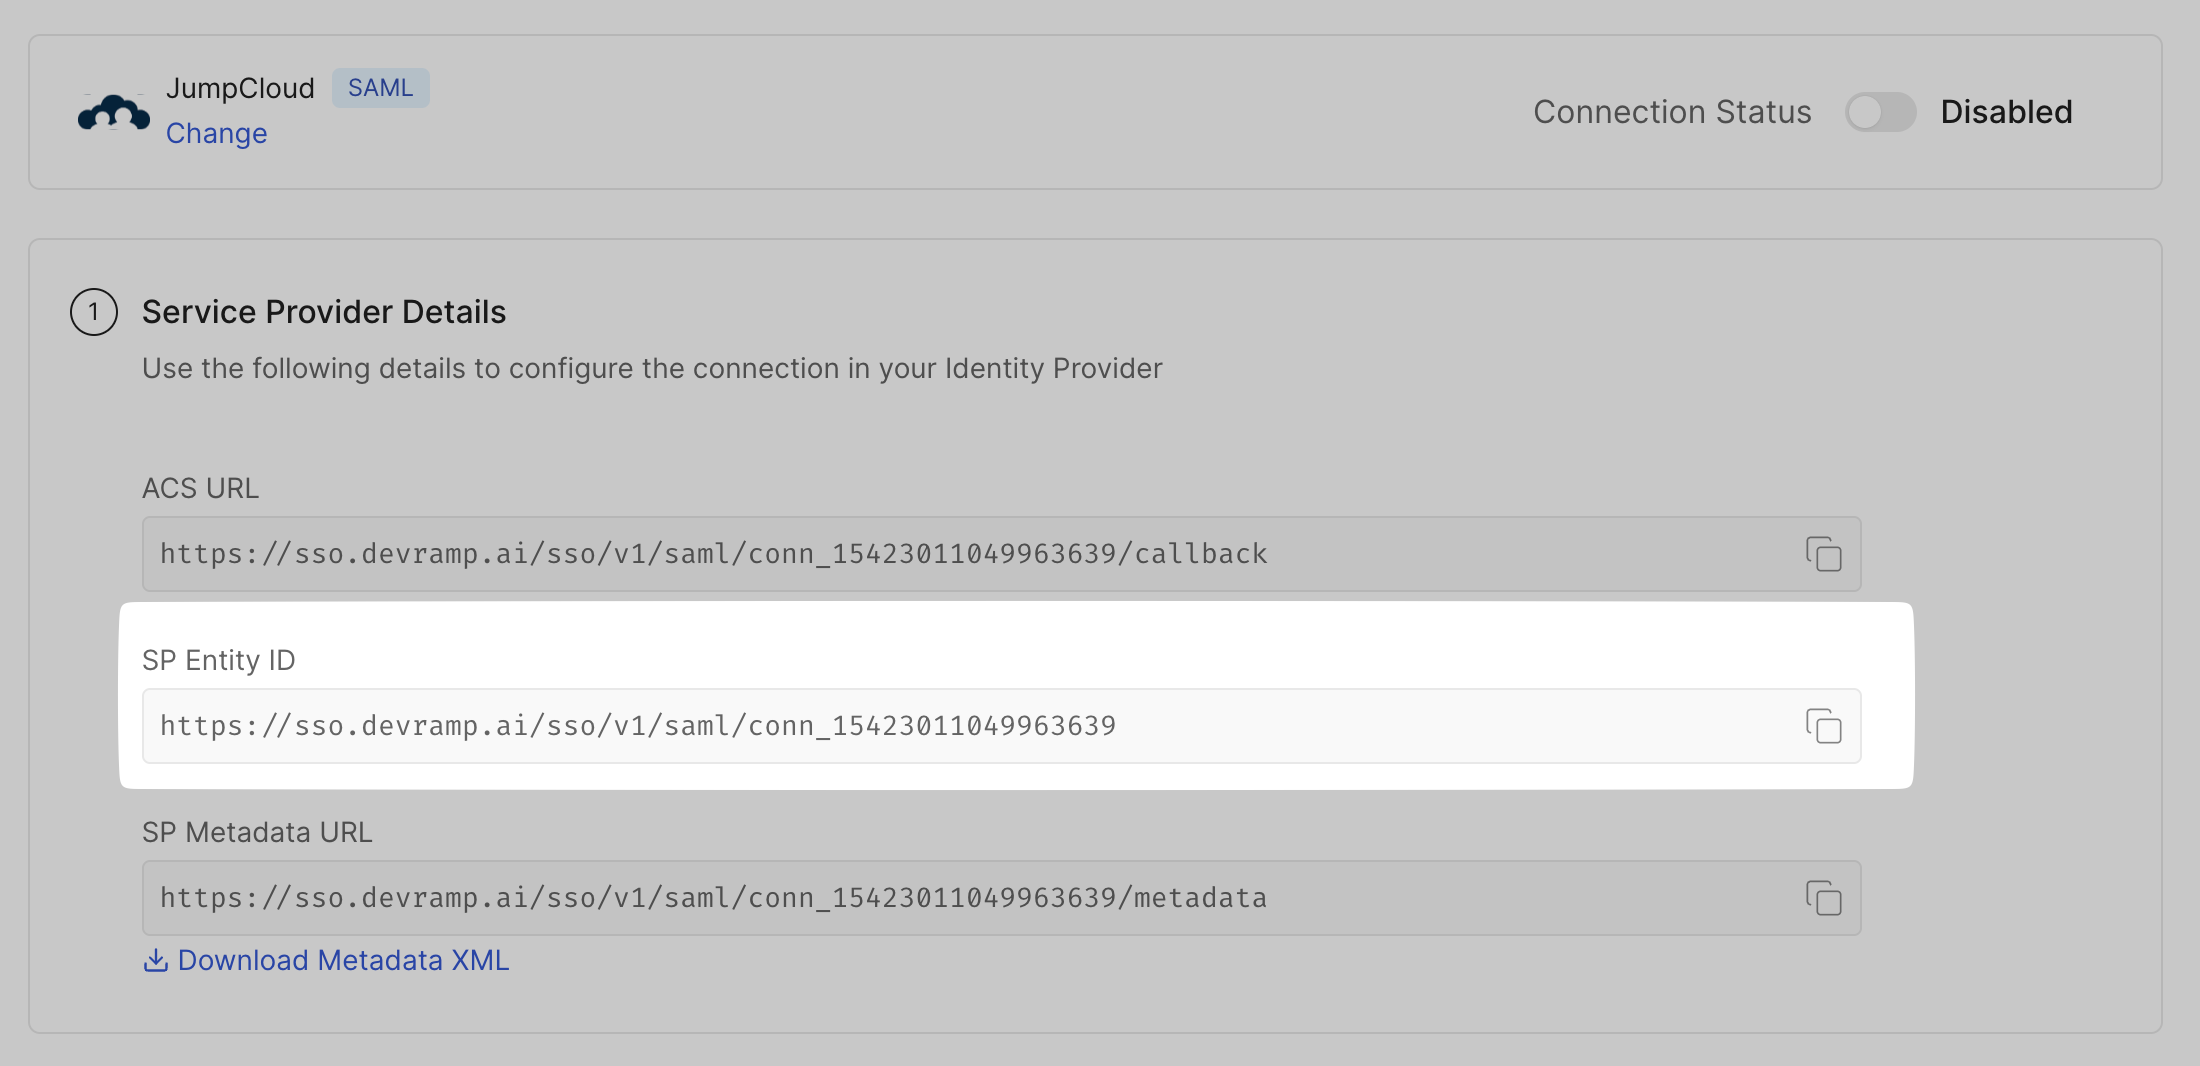Copy the SP Metadata URL value
The width and height of the screenshot is (2200, 1066).
1824,899
